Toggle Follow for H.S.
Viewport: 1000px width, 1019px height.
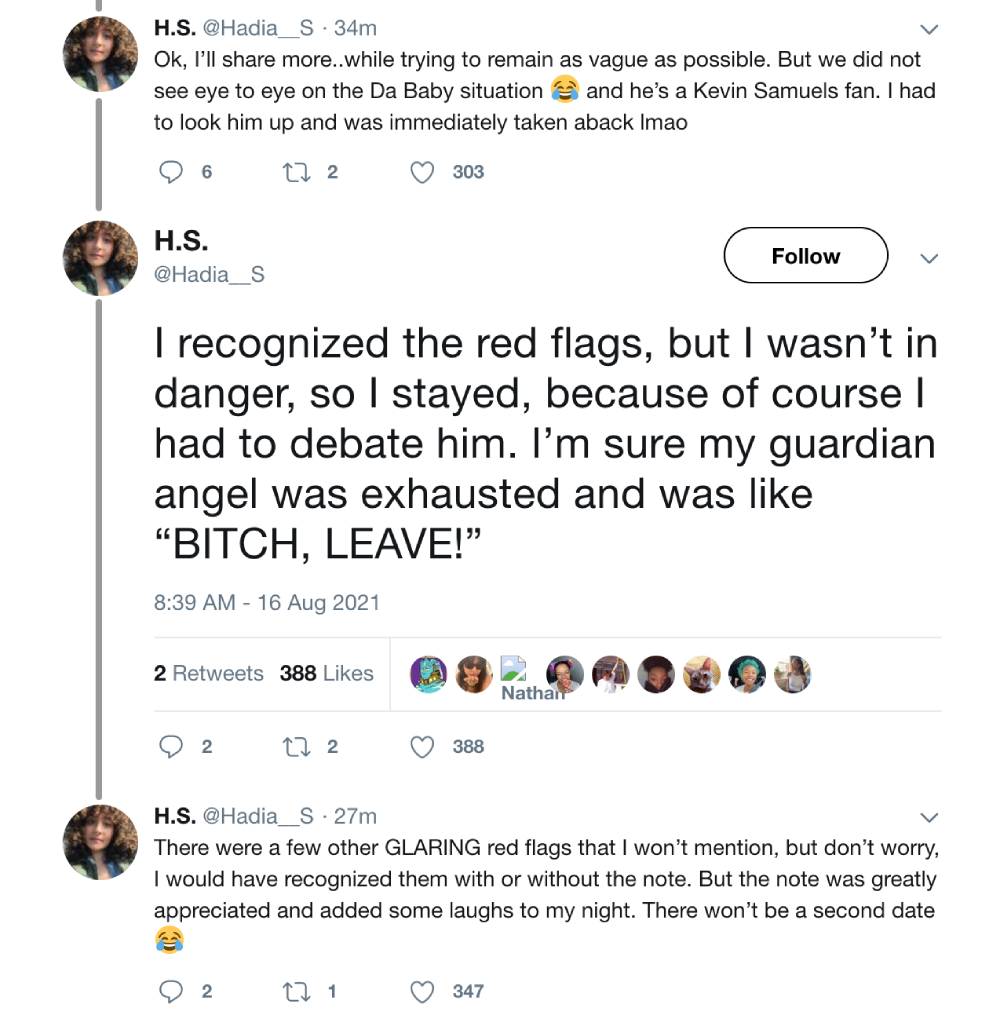click(x=805, y=256)
